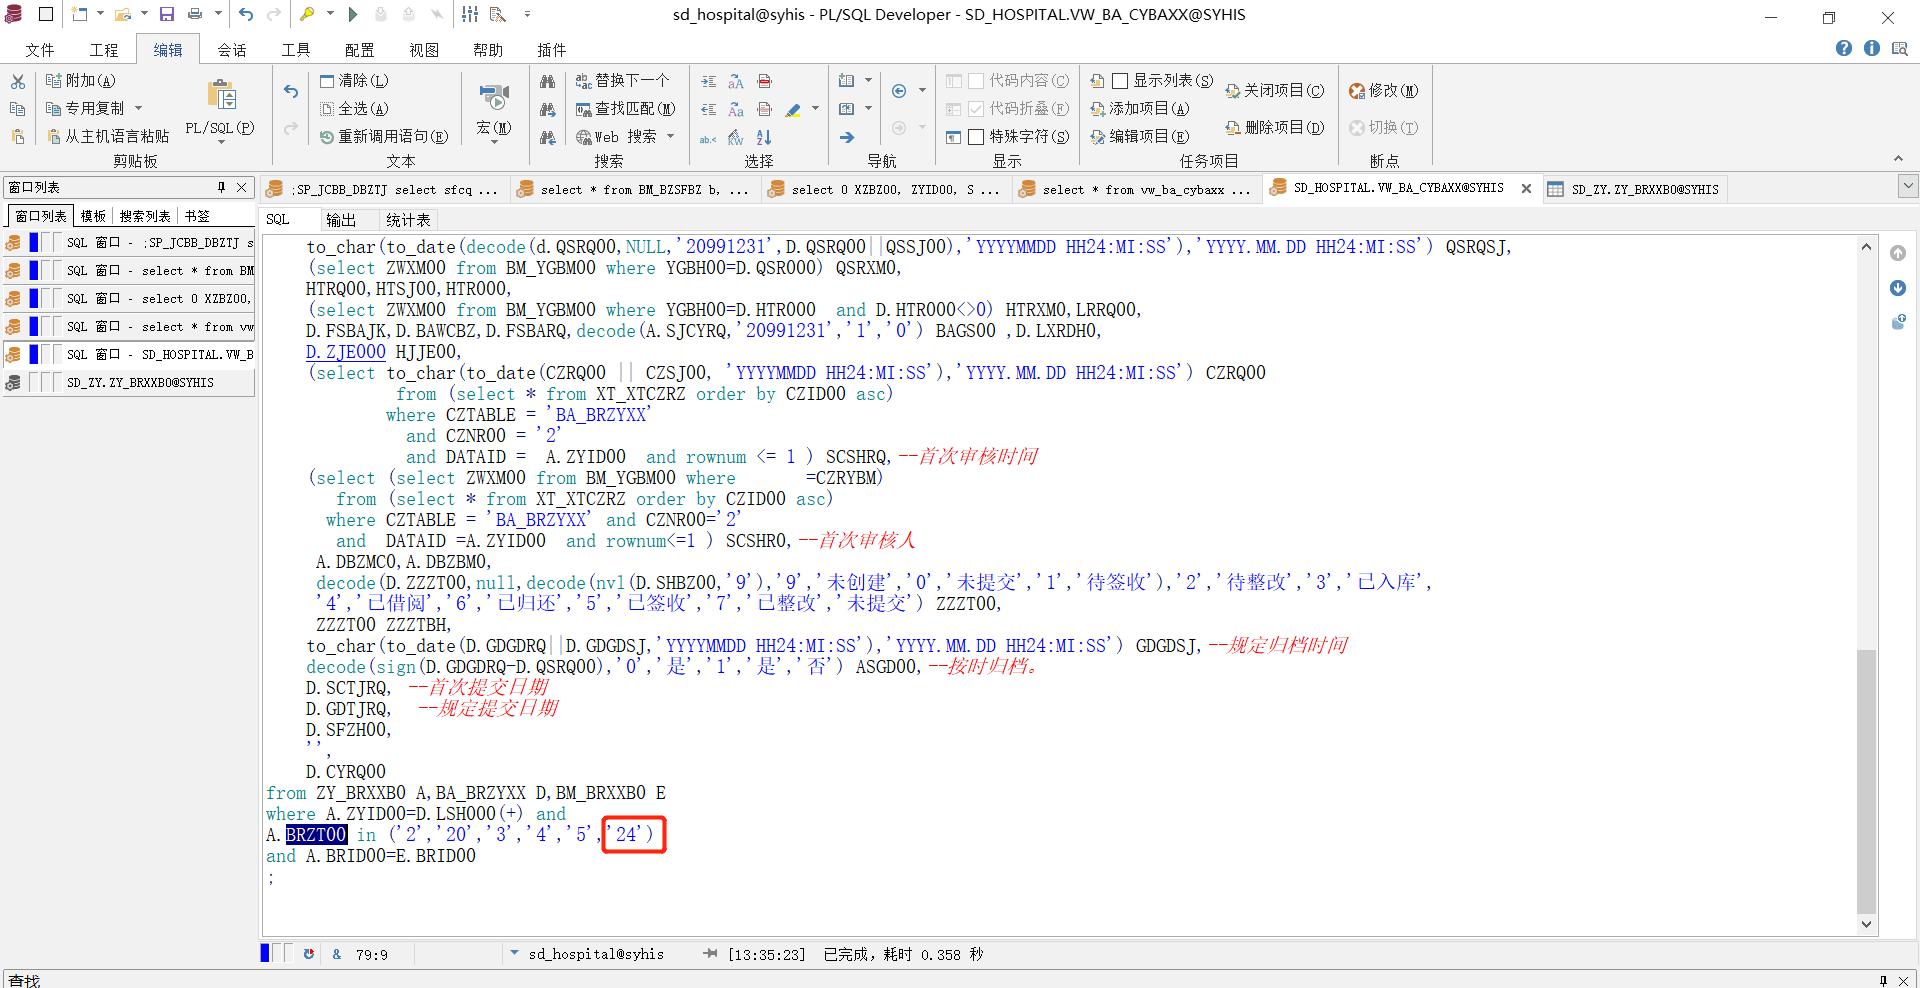Open the session dropdown in status bar
Screen dimensions: 1920x988
(x=515, y=953)
